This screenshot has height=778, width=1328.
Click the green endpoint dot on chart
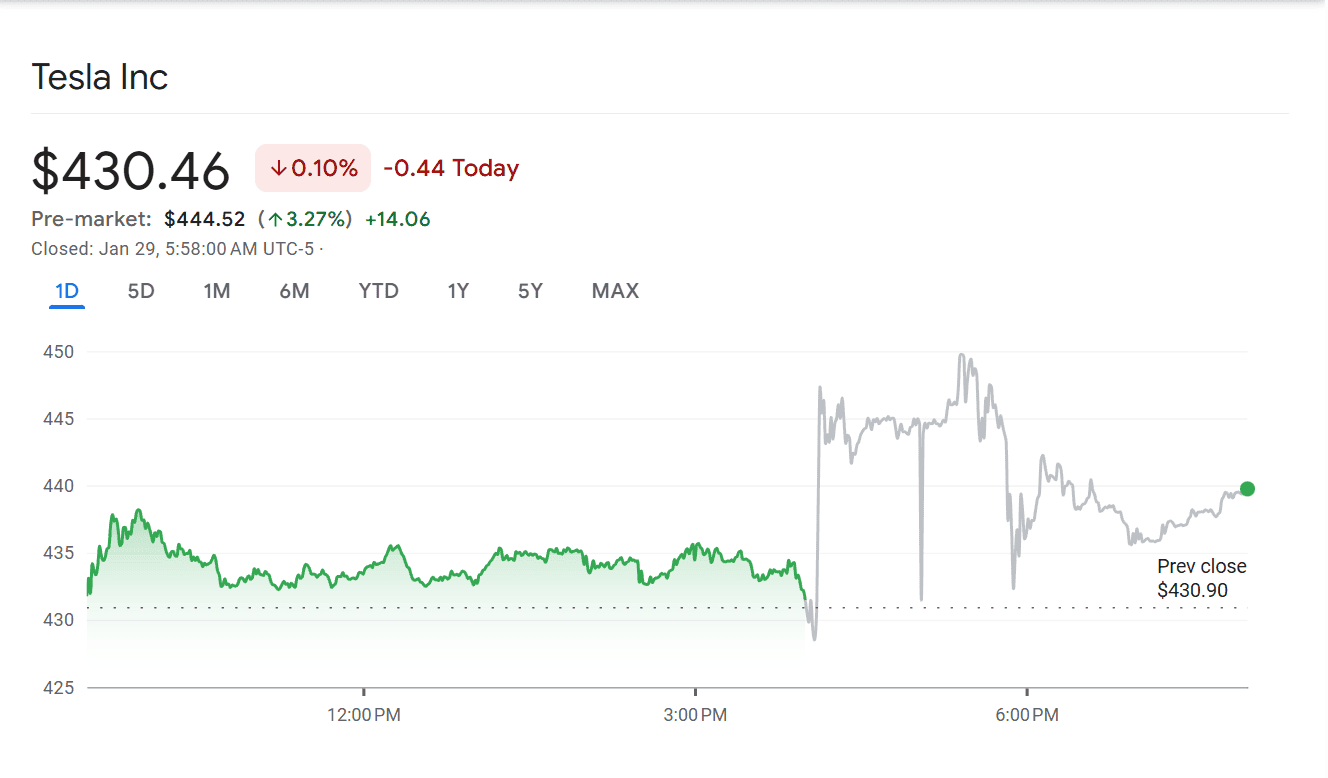1247,489
